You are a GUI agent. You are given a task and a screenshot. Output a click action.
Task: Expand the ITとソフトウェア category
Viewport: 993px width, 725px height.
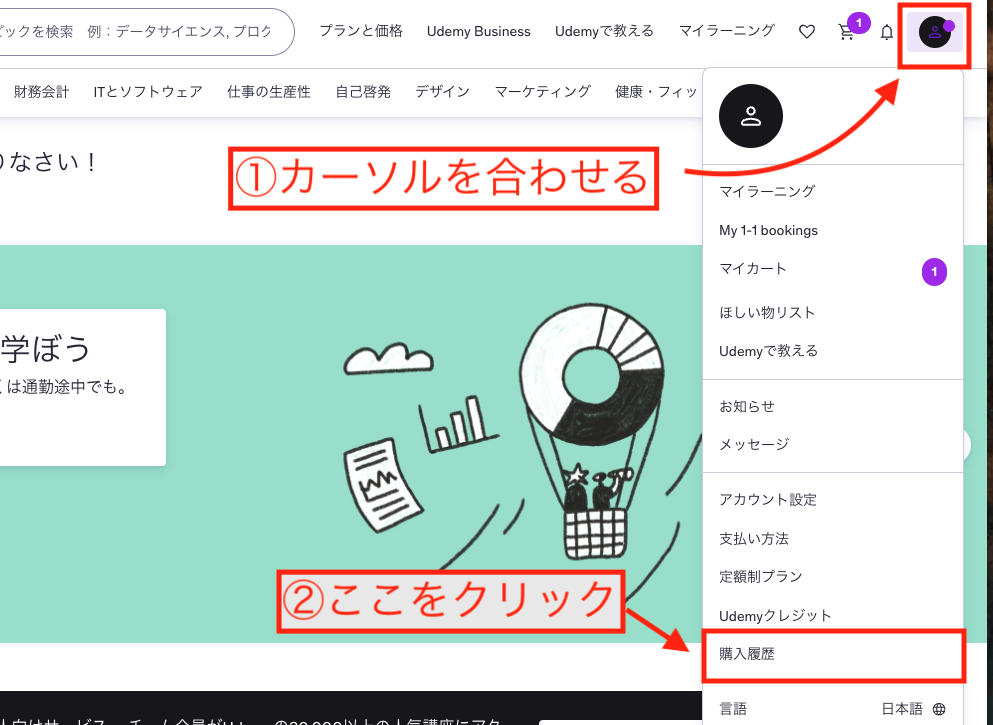[147, 90]
